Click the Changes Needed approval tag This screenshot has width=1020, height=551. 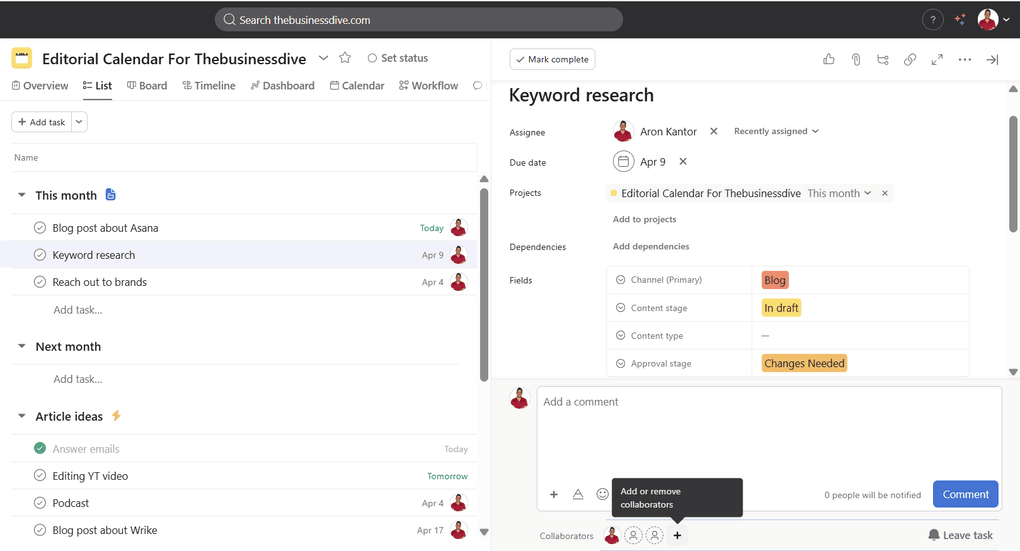(805, 363)
